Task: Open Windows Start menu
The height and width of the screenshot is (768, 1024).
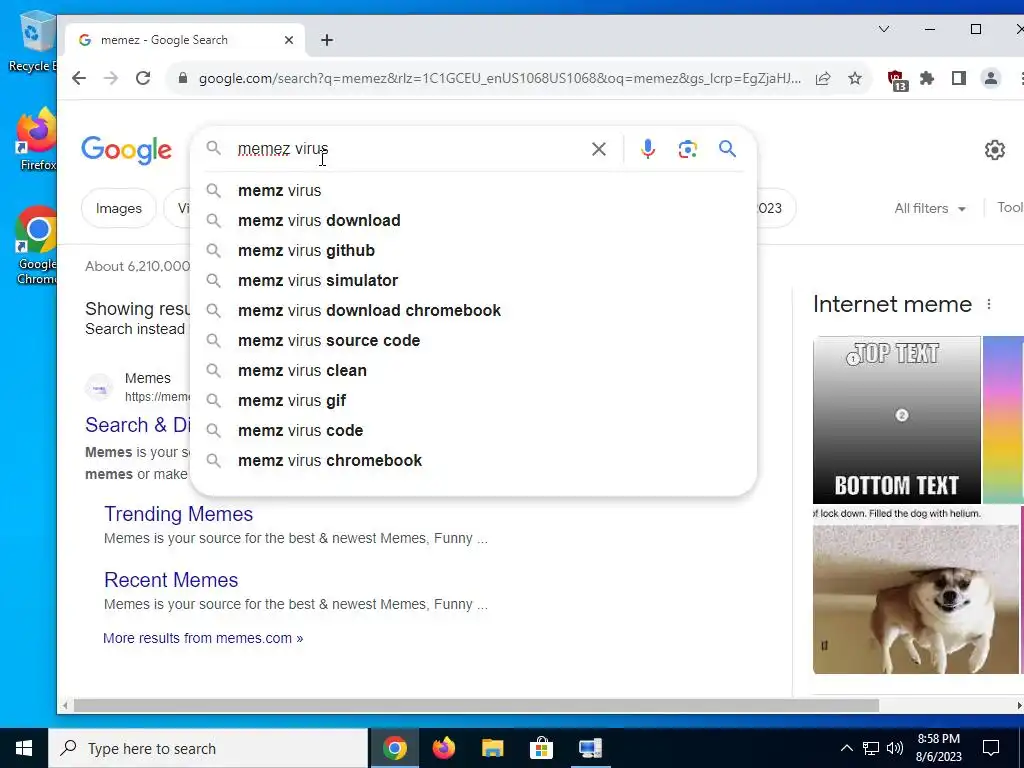Action: (x=24, y=748)
